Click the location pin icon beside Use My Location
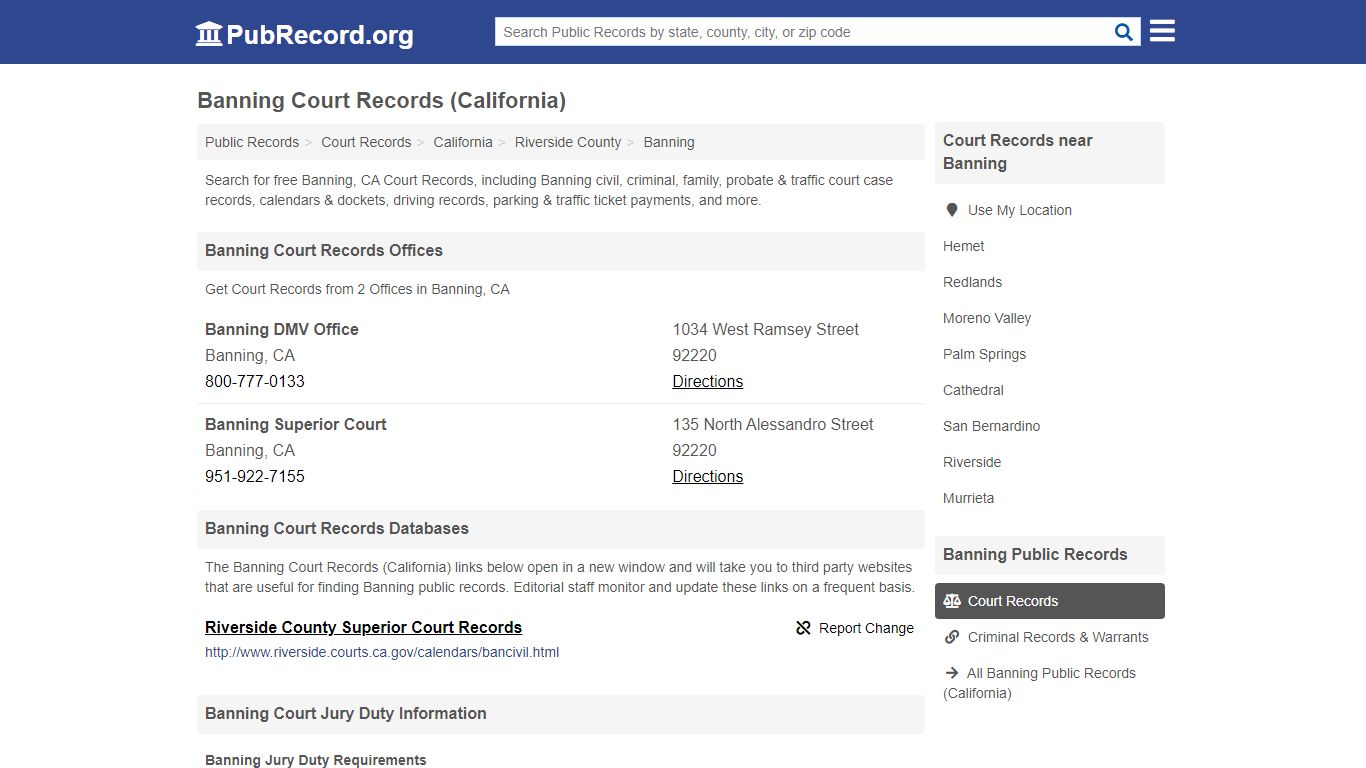1366x768 pixels. tap(952, 210)
